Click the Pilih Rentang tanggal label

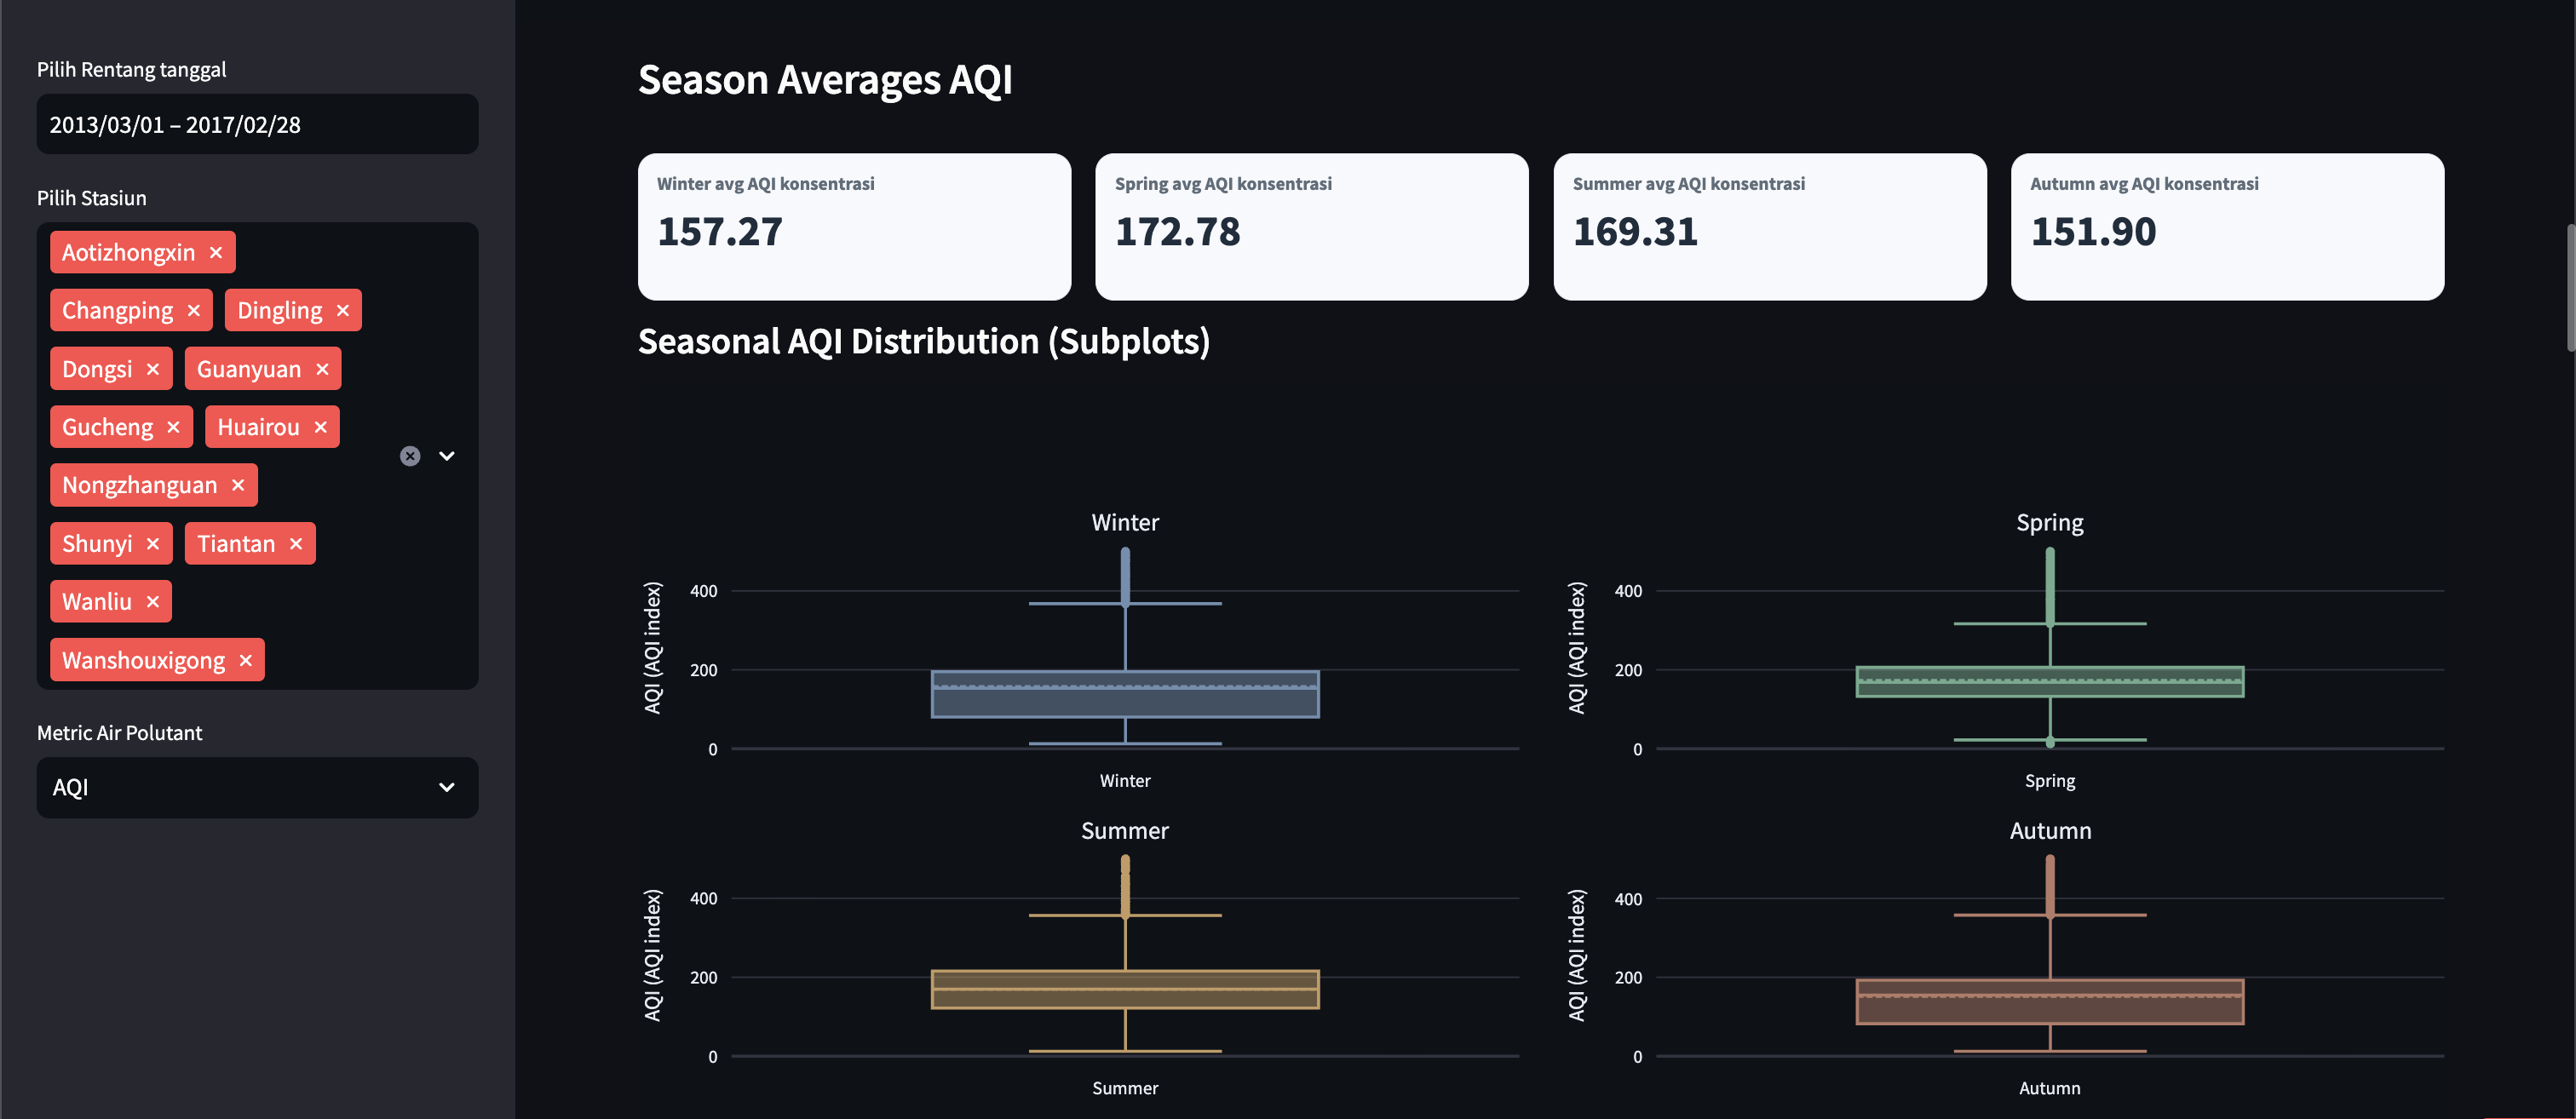pyautogui.click(x=132, y=69)
